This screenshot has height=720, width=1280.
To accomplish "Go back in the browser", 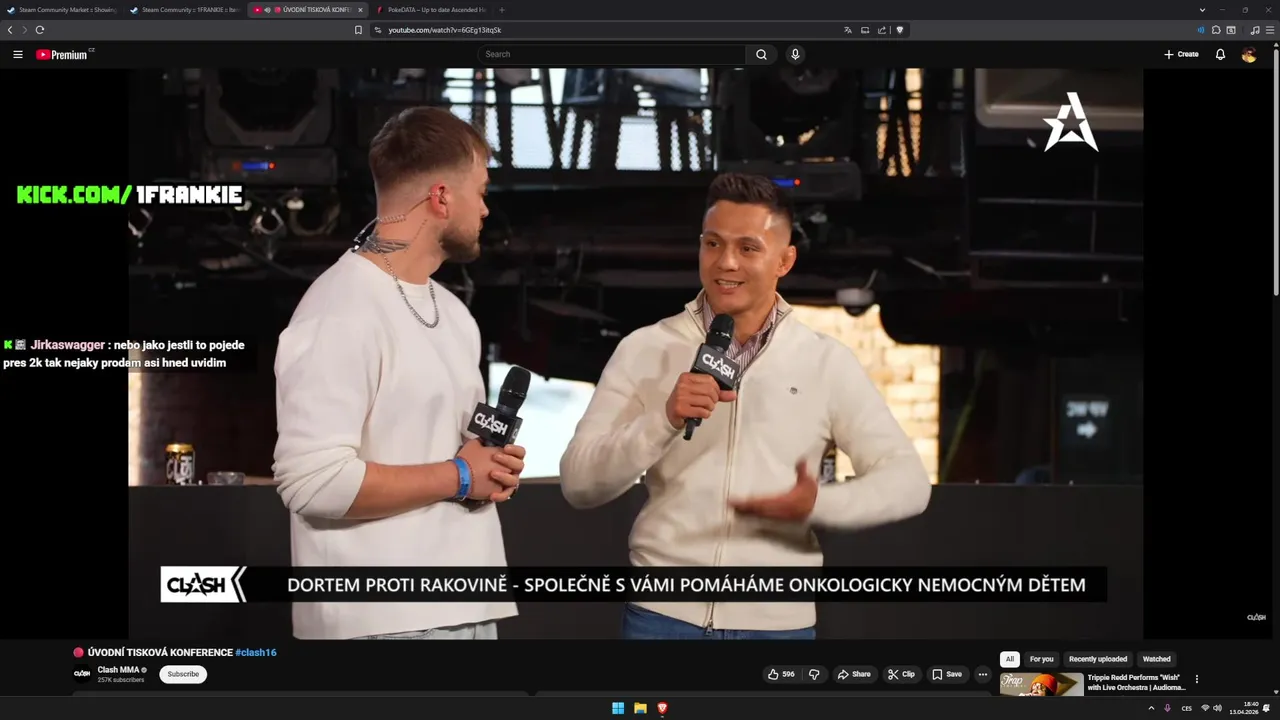I will click(x=10, y=30).
